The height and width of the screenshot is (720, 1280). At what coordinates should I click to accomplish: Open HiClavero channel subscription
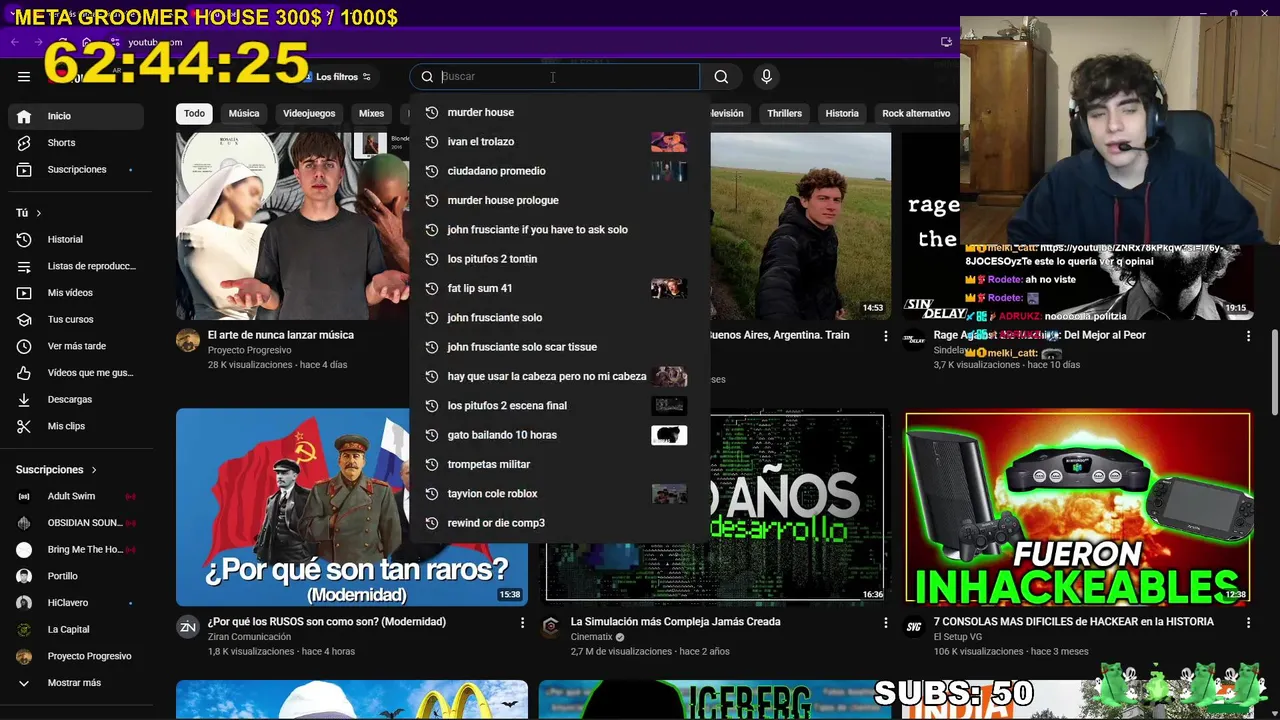pos(76,603)
